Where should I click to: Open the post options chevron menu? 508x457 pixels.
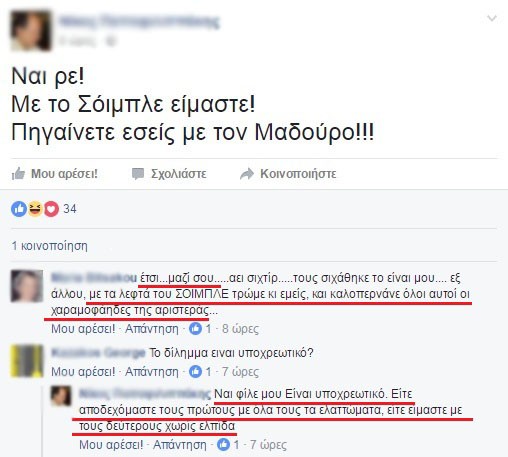(492, 18)
